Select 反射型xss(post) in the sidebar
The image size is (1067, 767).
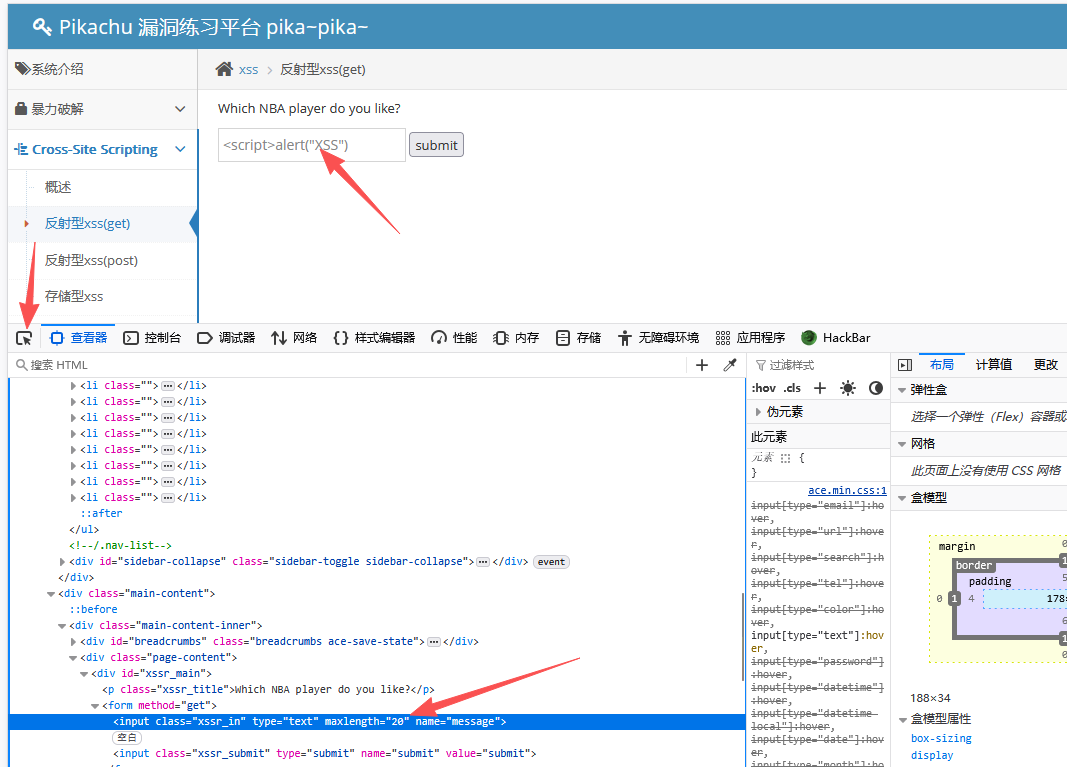tap(91, 260)
